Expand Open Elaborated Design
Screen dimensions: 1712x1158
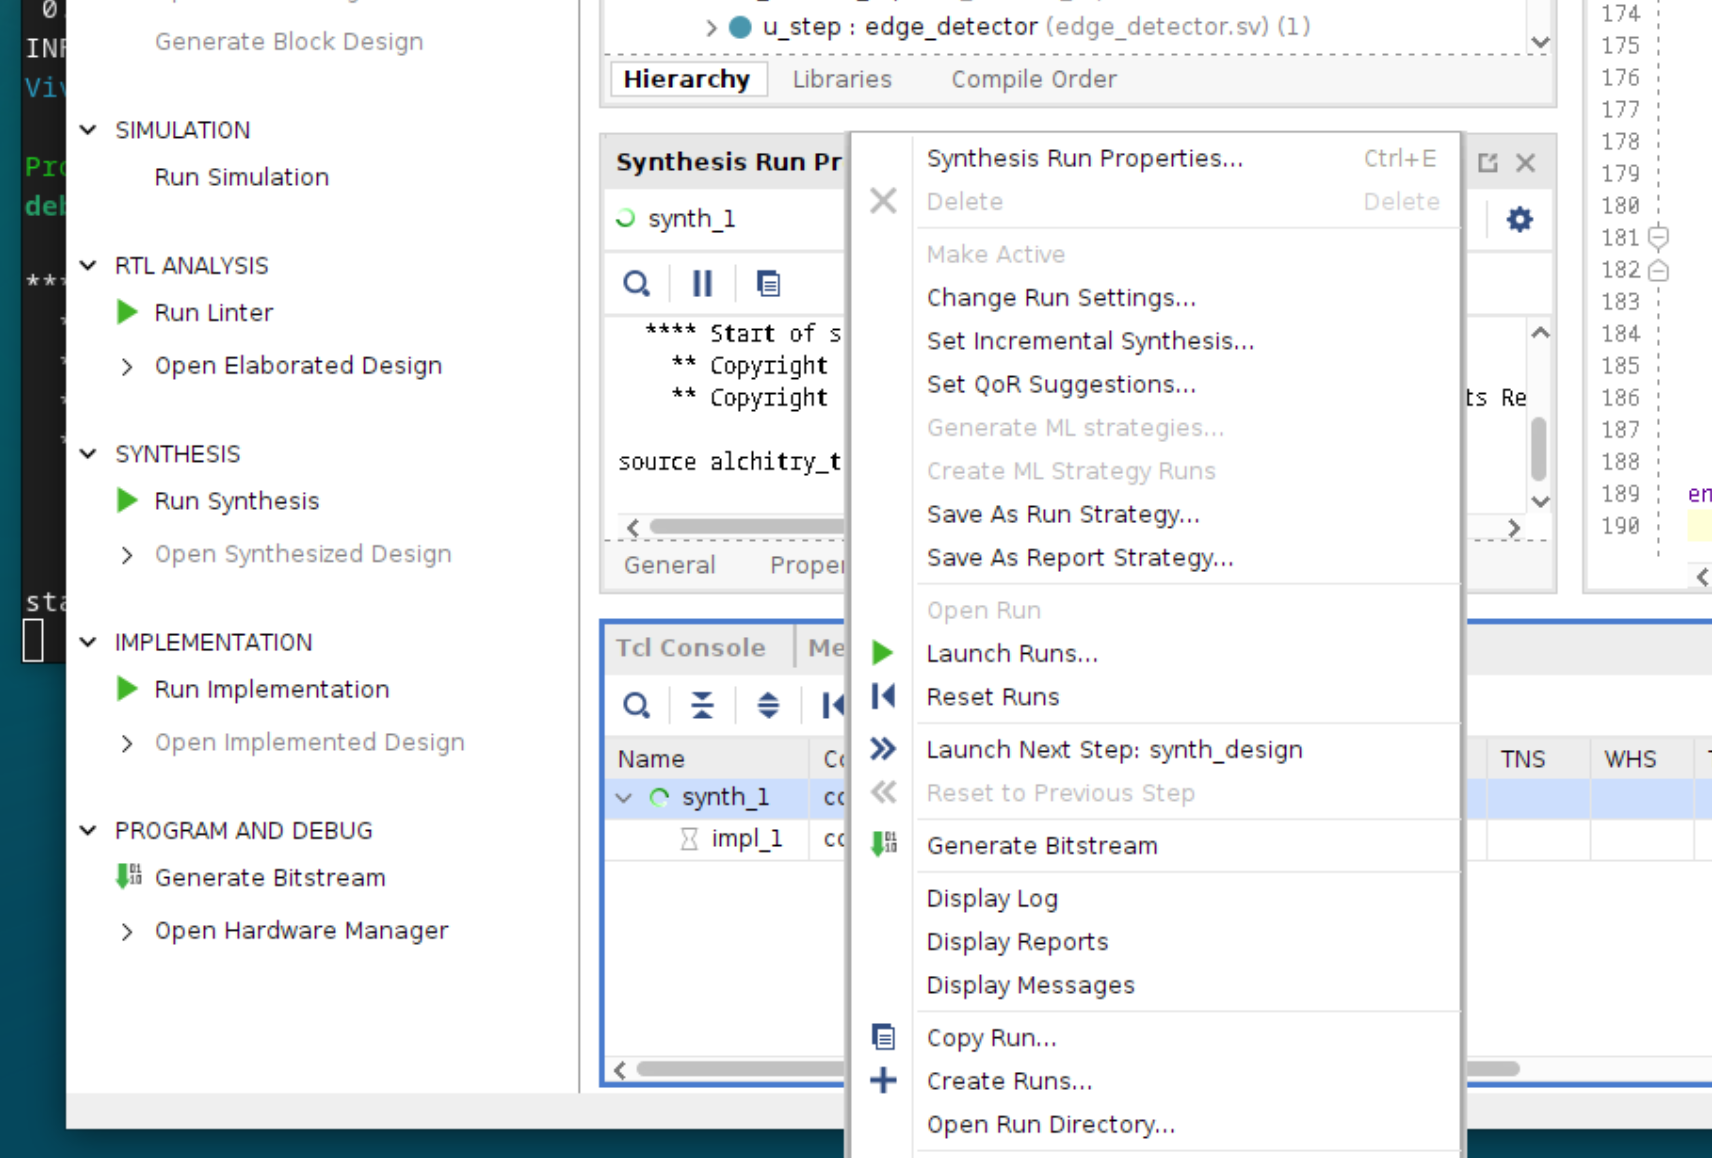point(127,366)
